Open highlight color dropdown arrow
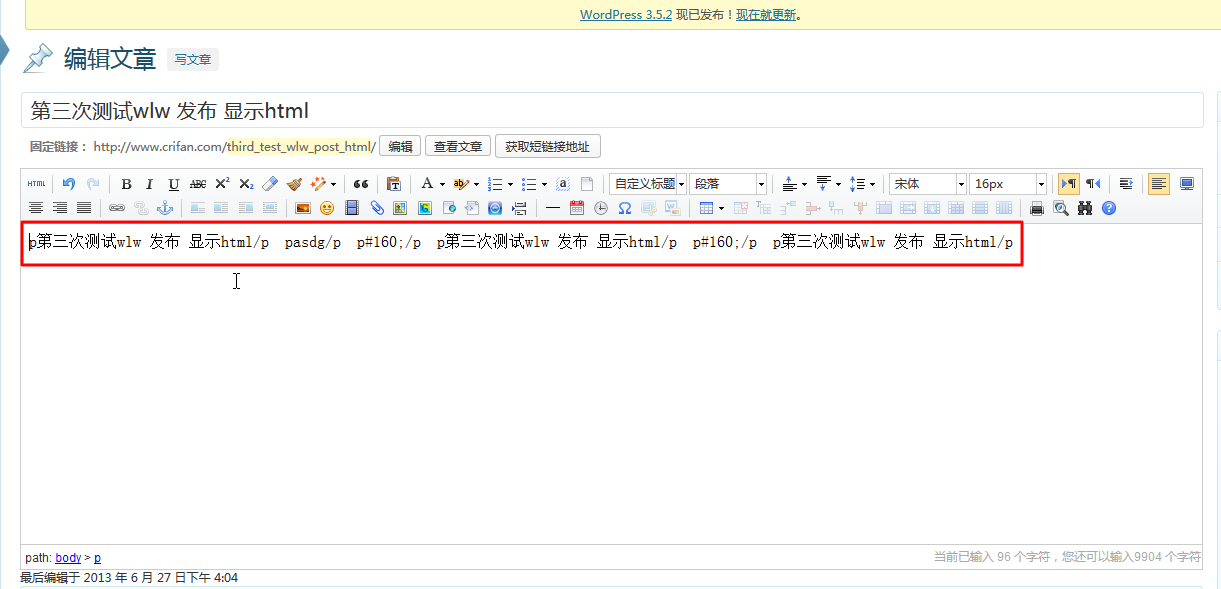 coord(476,184)
